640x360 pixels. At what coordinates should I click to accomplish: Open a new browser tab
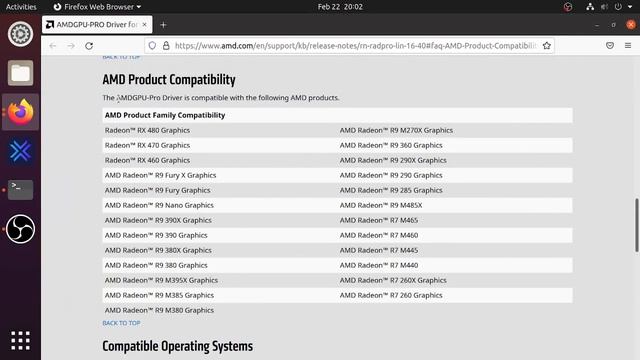point(163,25)
